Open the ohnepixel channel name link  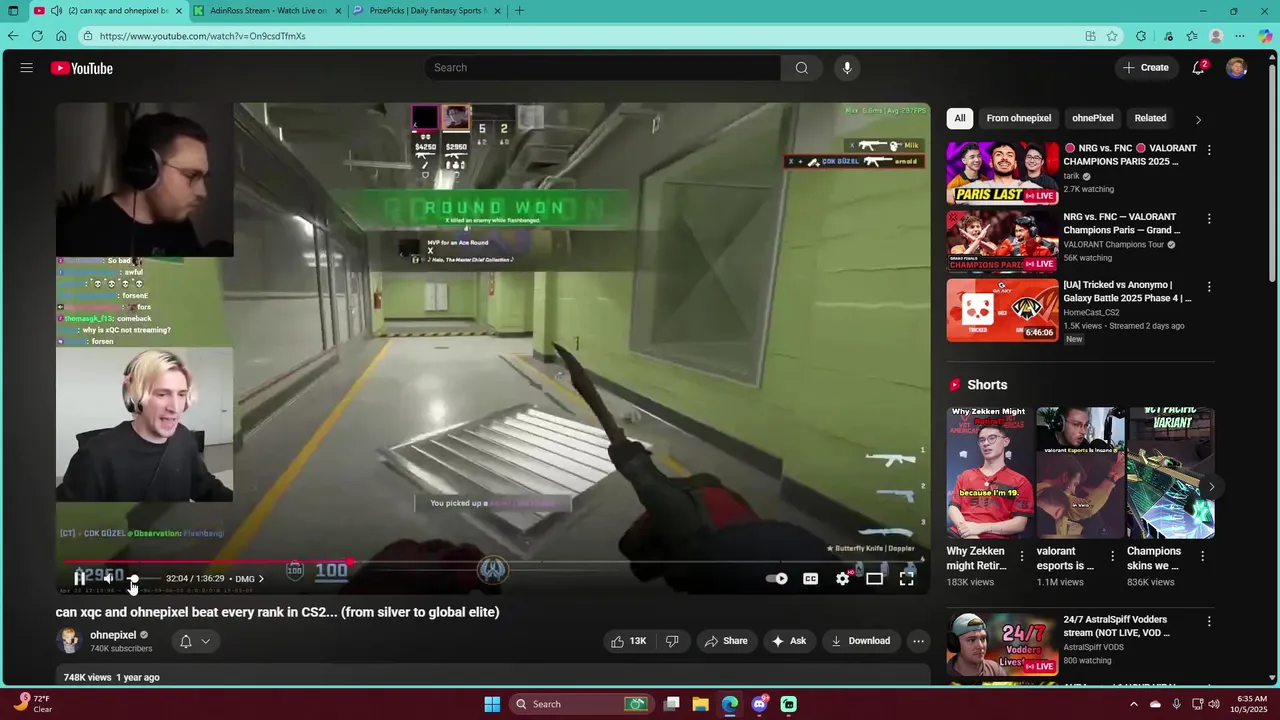[113, 635]
